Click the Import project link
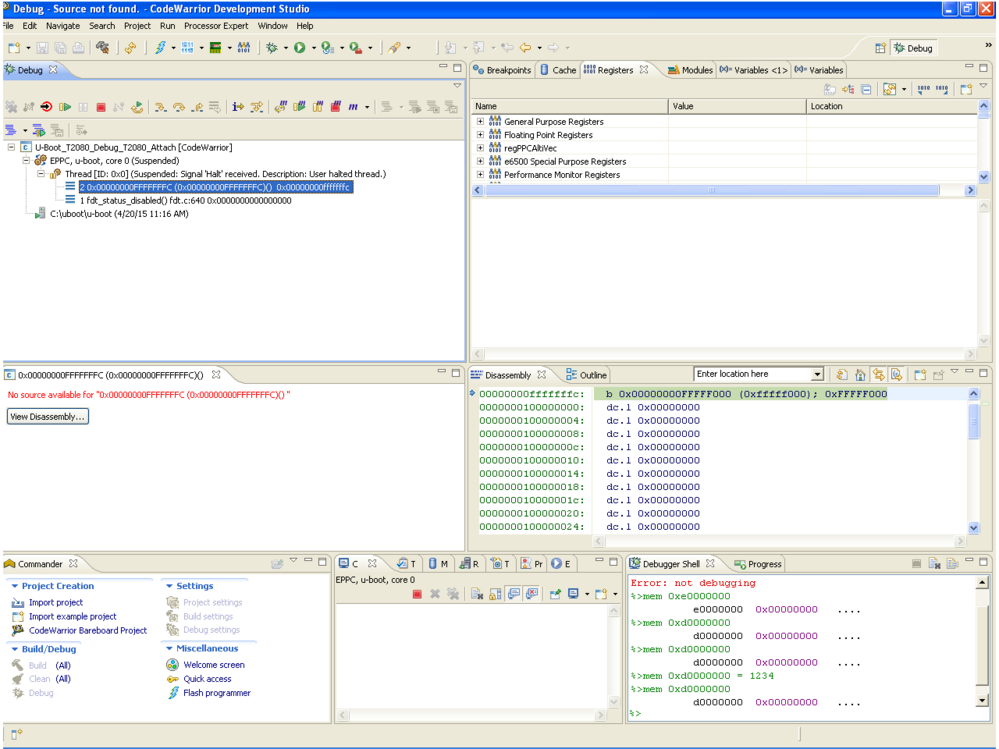 coord(55,603)
